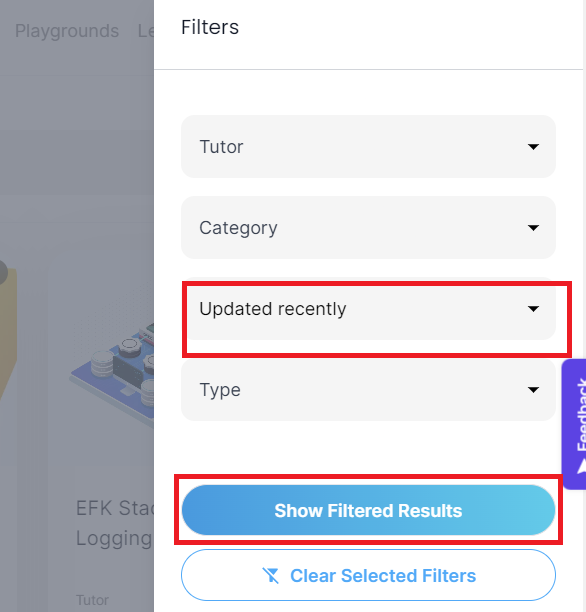The width and height of the screenshot is (586, 612).
Task: Click the Updated recently caret icon
Action: click(x=533, y=309)
